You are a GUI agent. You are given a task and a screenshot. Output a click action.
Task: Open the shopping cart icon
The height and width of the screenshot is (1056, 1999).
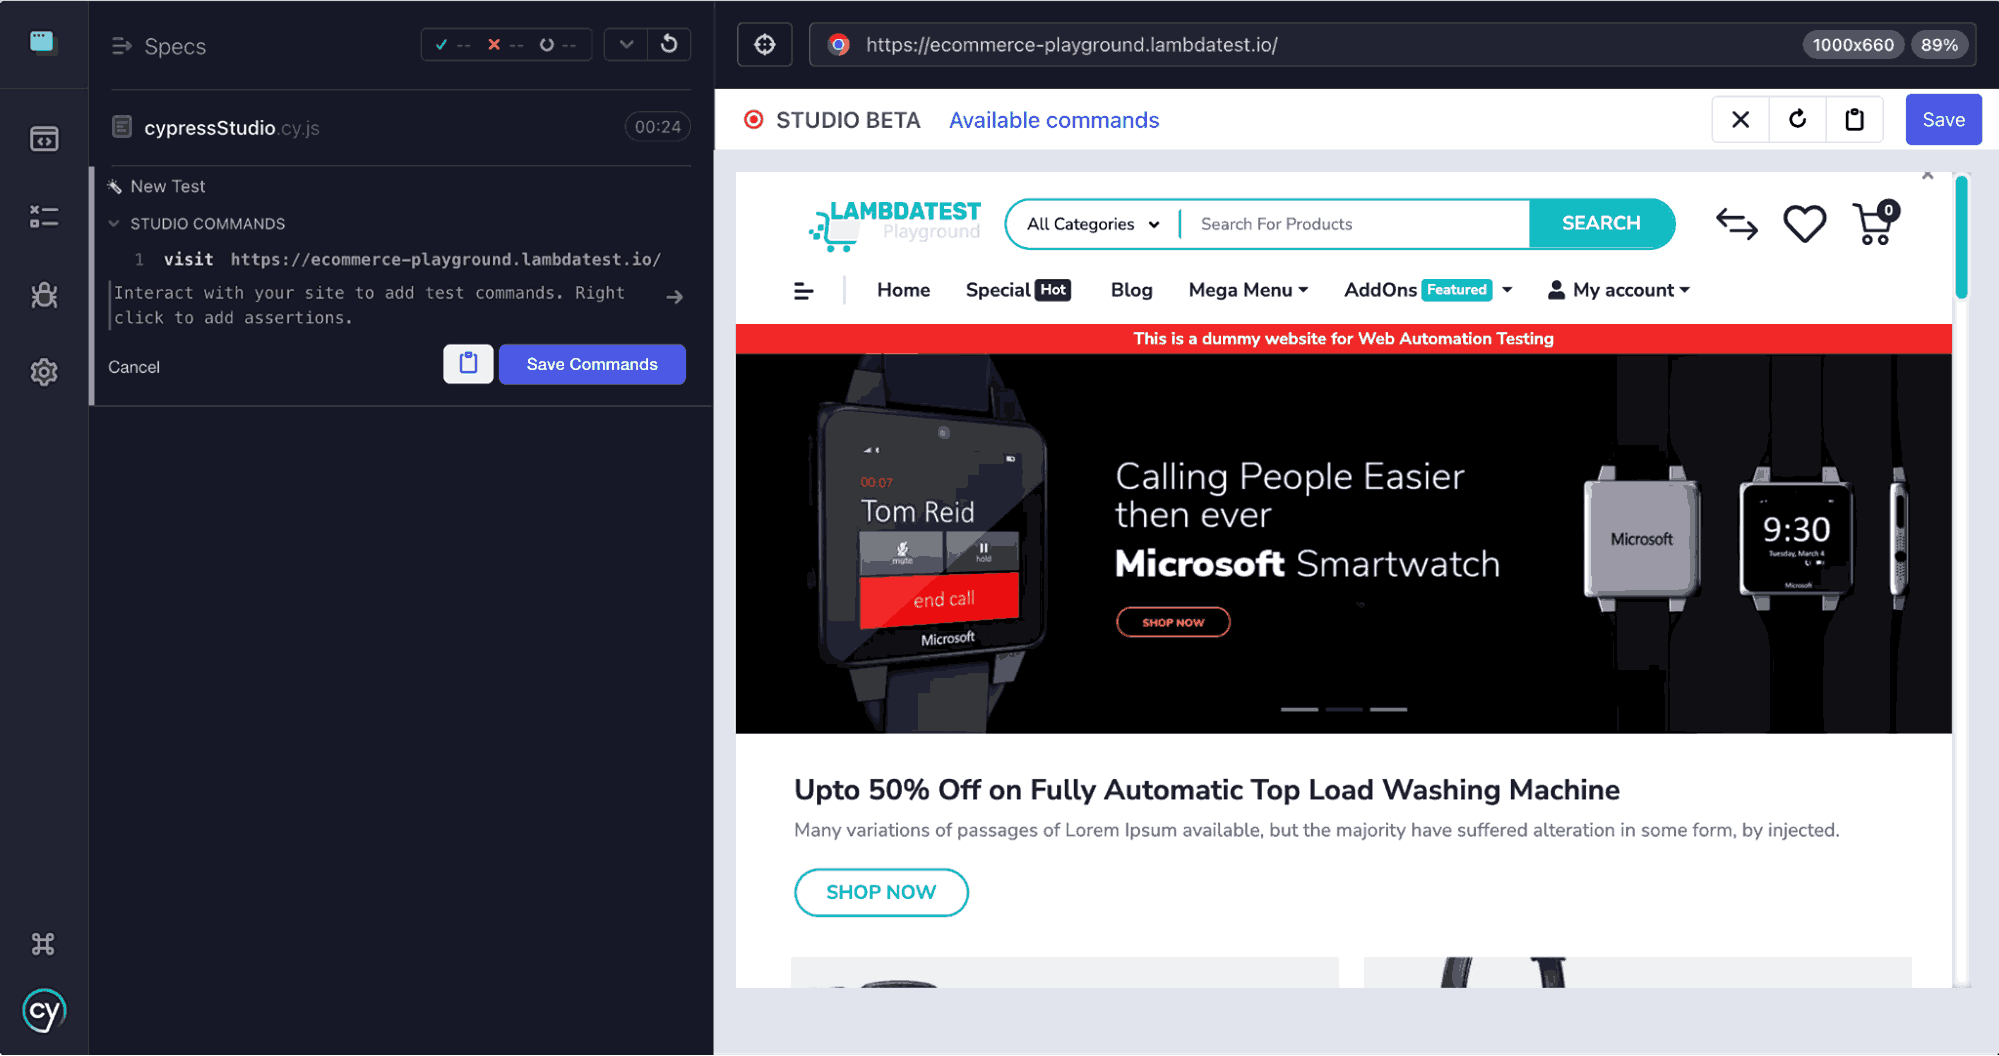[x=1874, y=224]
